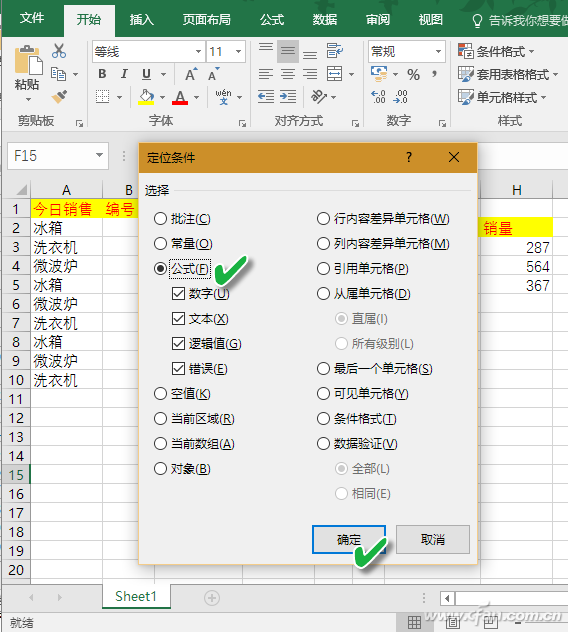Apply percent style format
Viewport: 568px width, 632px height.
pyautogui.click(x=414, y=75)
